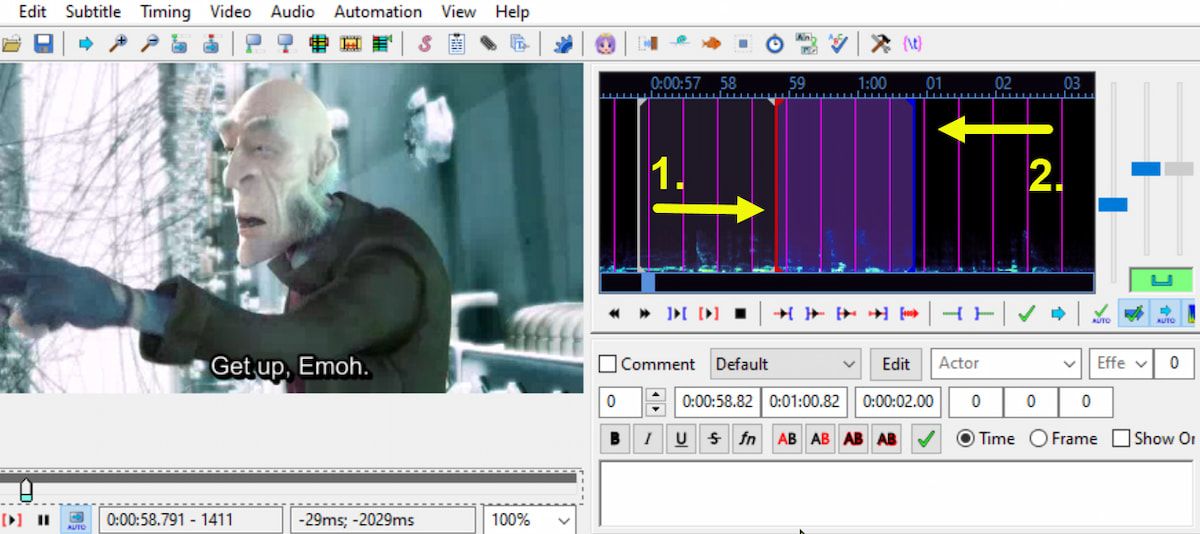1200x534 pixels.
Task: Open the Spell Checker checkmark icon
Action: [x=838, y=44]
